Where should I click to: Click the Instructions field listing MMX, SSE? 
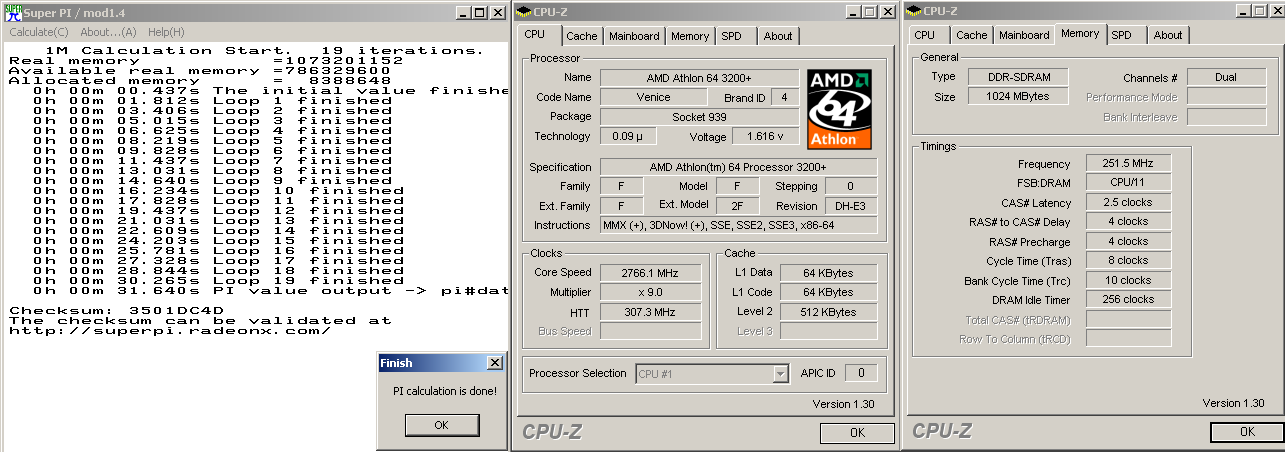click(x=738, y=225)
